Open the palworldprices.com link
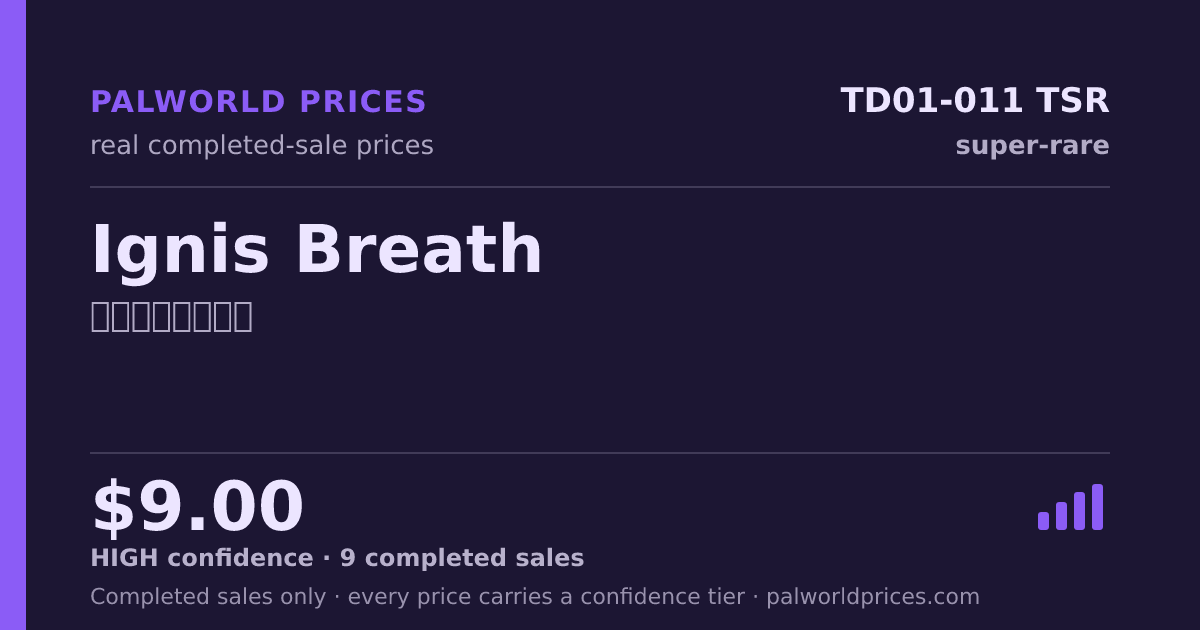 pos(873,597)
